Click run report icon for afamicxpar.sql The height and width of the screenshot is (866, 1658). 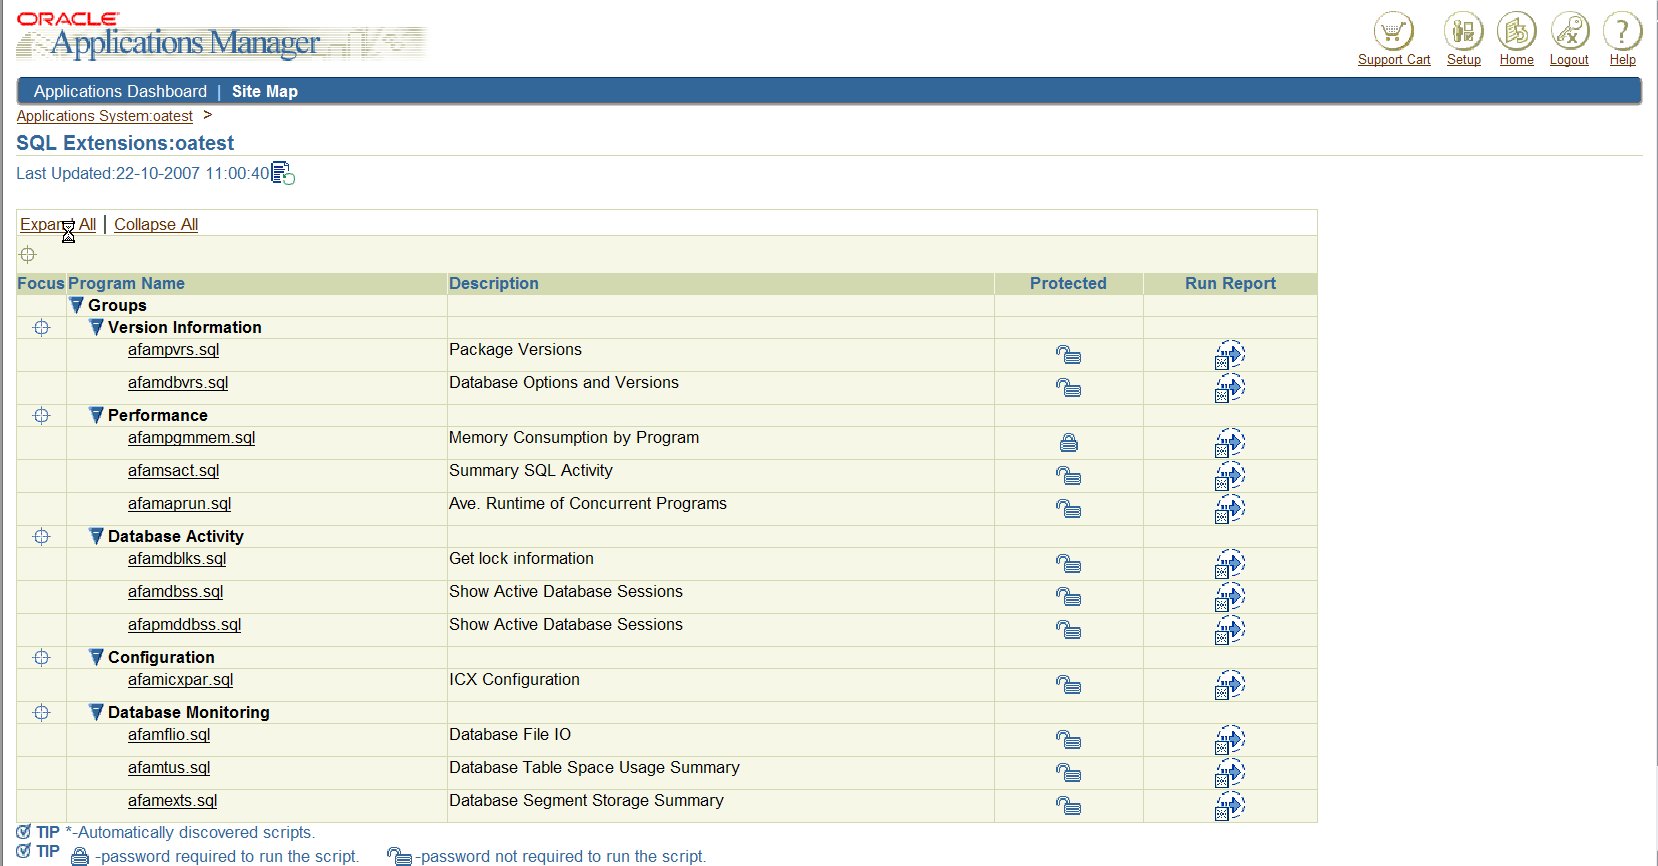[x=1229, y=685]
